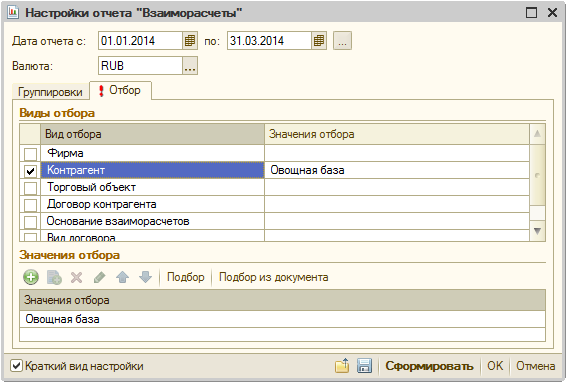Switch to the Группировки tab
Screen dimensions: 566x382
pyautogui.click(x=50, y=92)
